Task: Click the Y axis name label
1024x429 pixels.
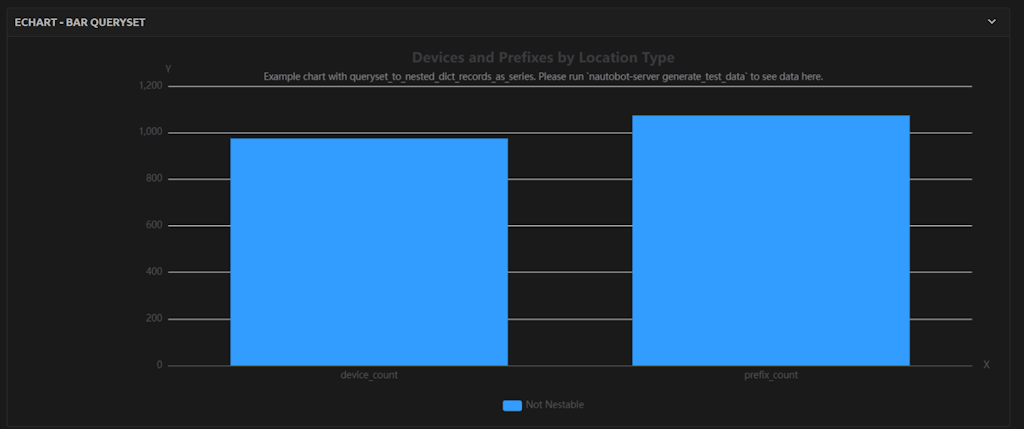Action: pyautogui.click(x=168, y=68)
